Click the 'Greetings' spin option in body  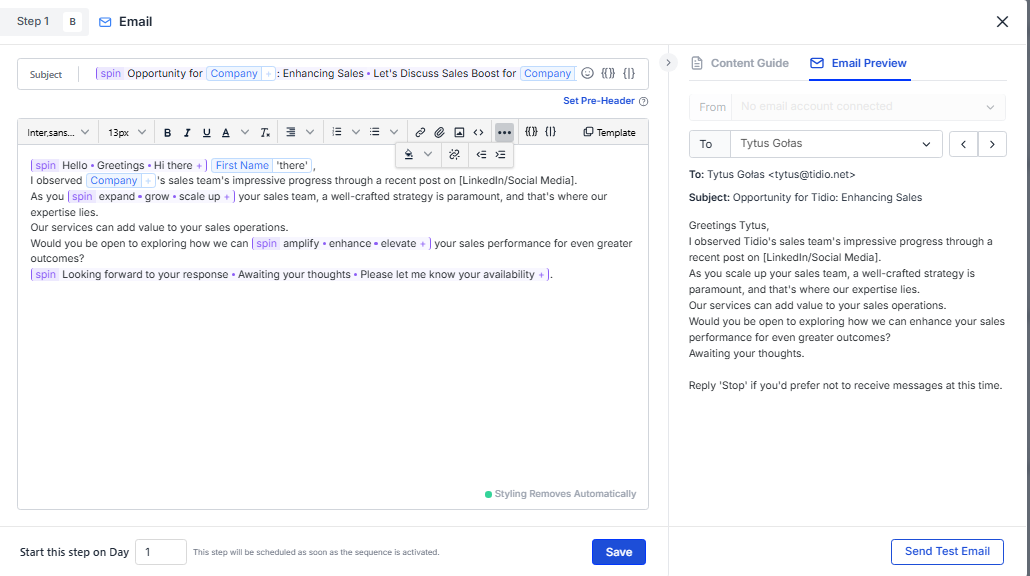120,166
